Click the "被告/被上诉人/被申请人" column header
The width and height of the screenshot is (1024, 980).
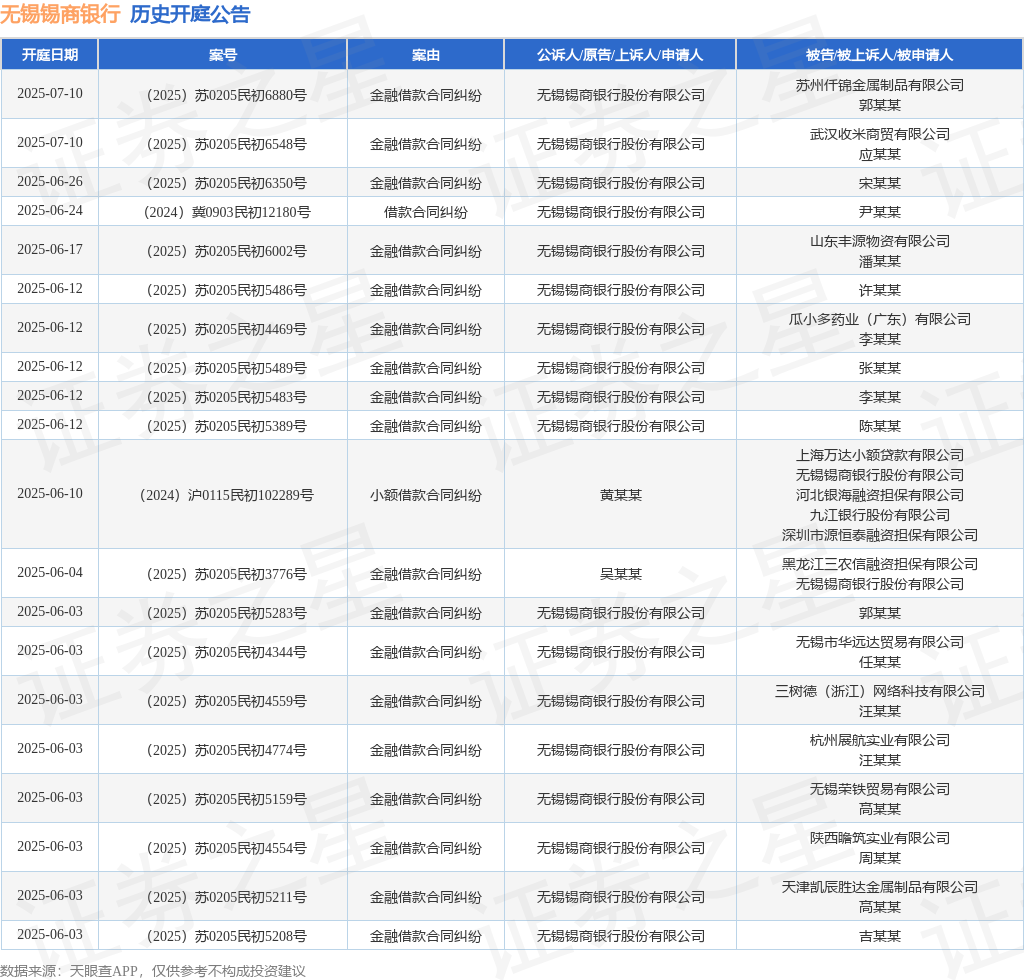click(880, 55)
